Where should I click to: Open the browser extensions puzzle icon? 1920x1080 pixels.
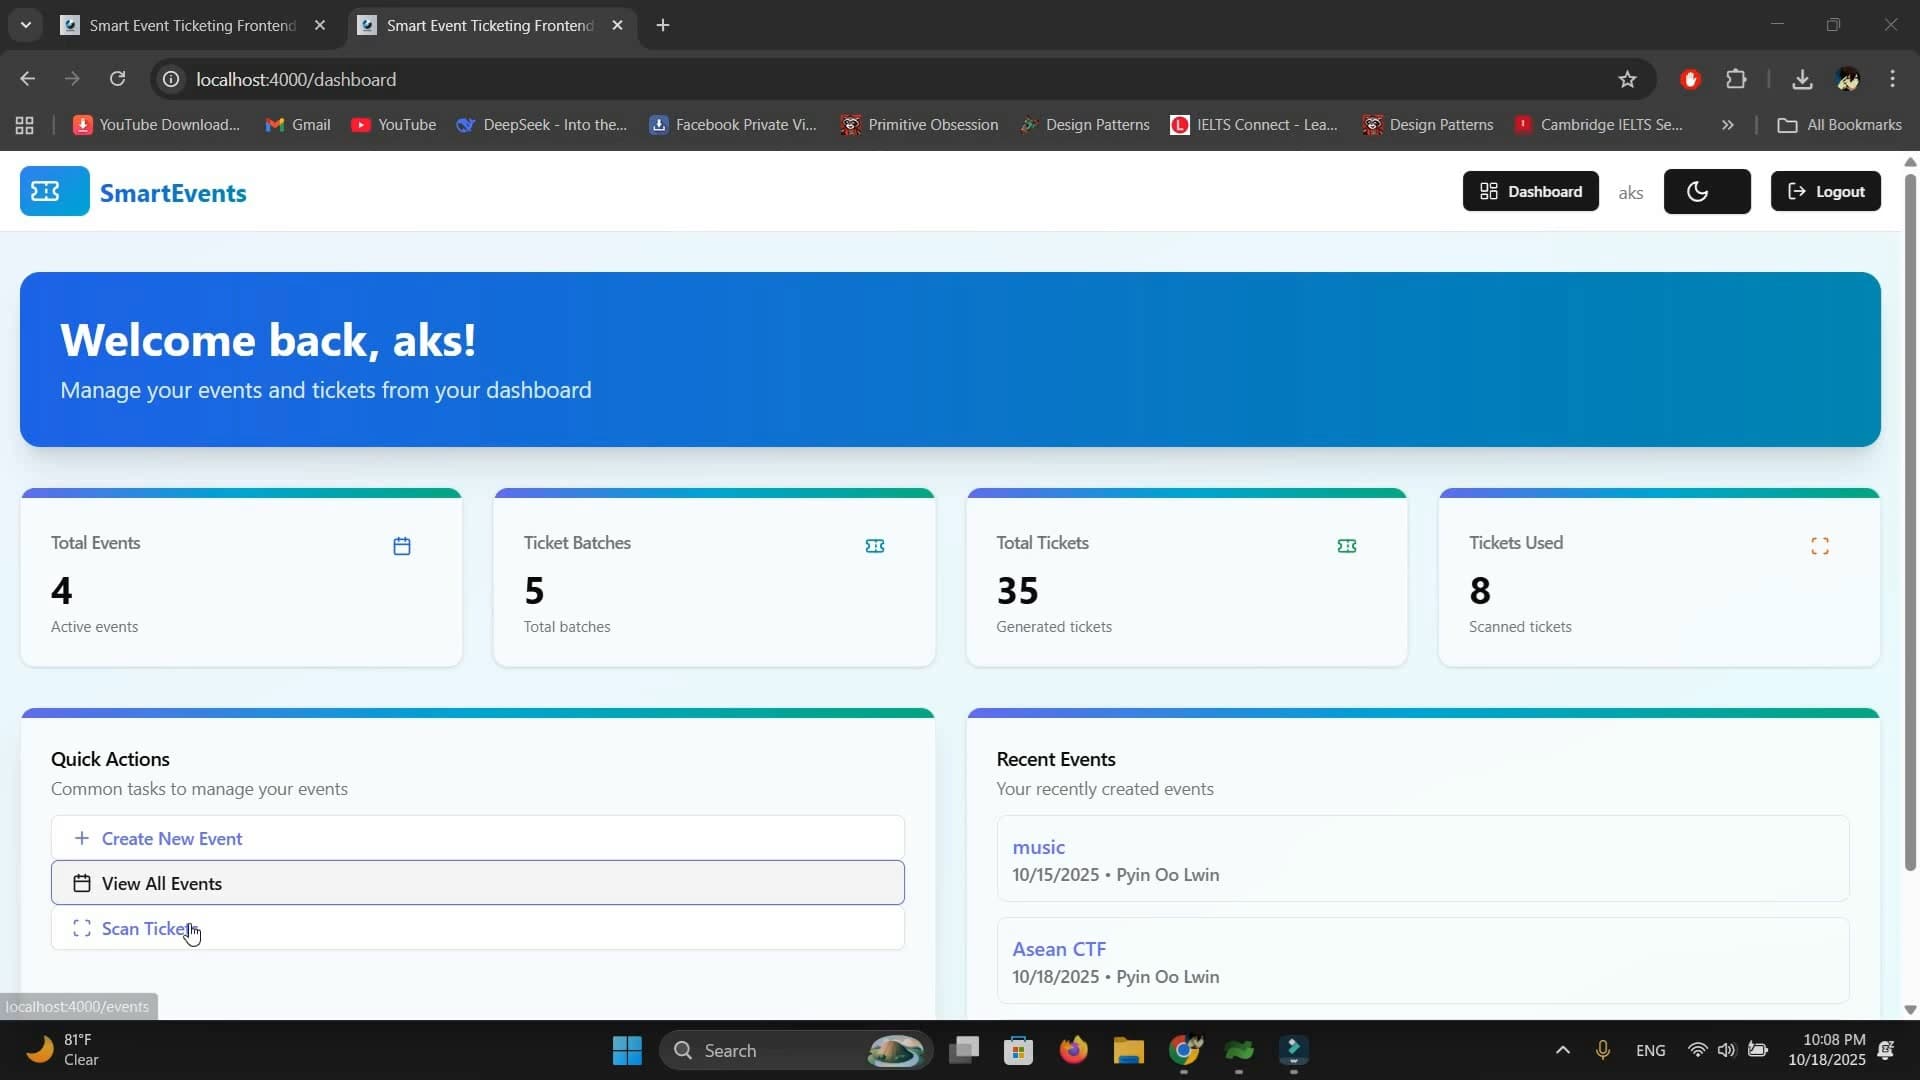[1737, 79]
